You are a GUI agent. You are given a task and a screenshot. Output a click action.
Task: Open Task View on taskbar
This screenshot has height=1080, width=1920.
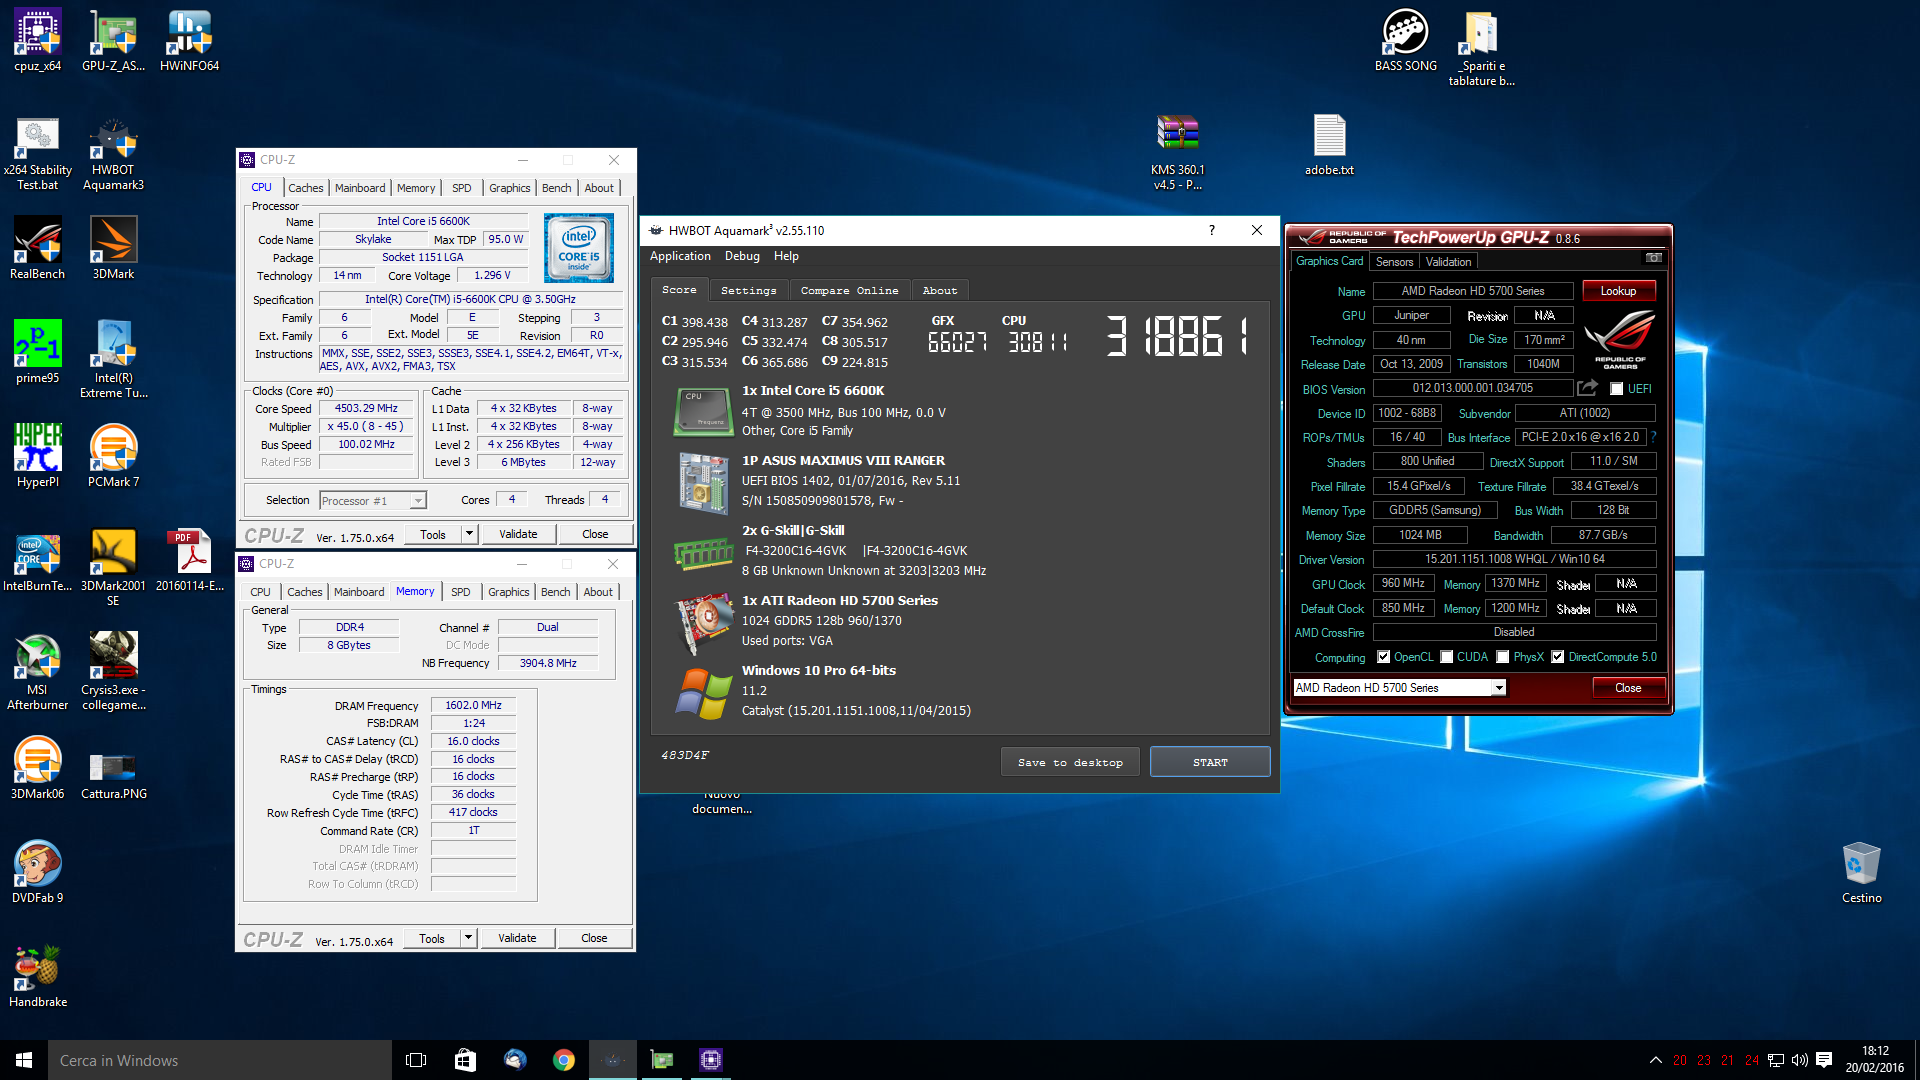pyautogui.click(x=416, y=1060)
